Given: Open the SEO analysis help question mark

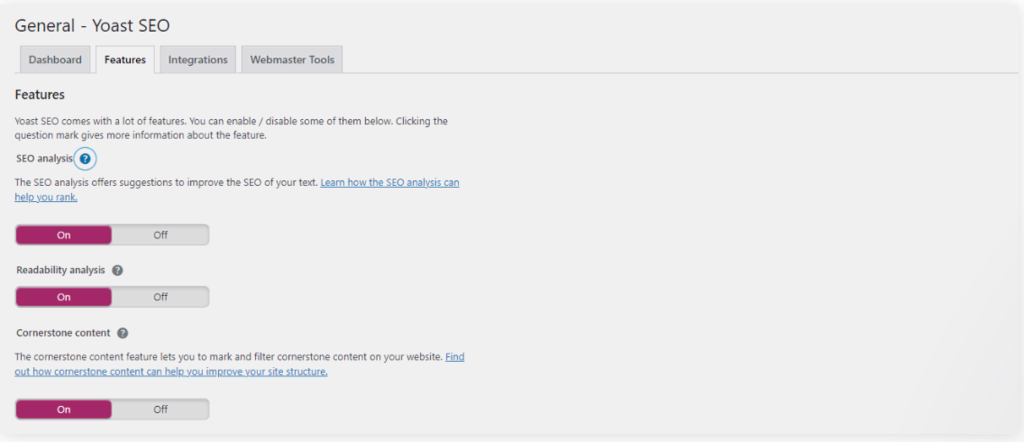Looking at the screenshot, I should [x=85, y=159].
